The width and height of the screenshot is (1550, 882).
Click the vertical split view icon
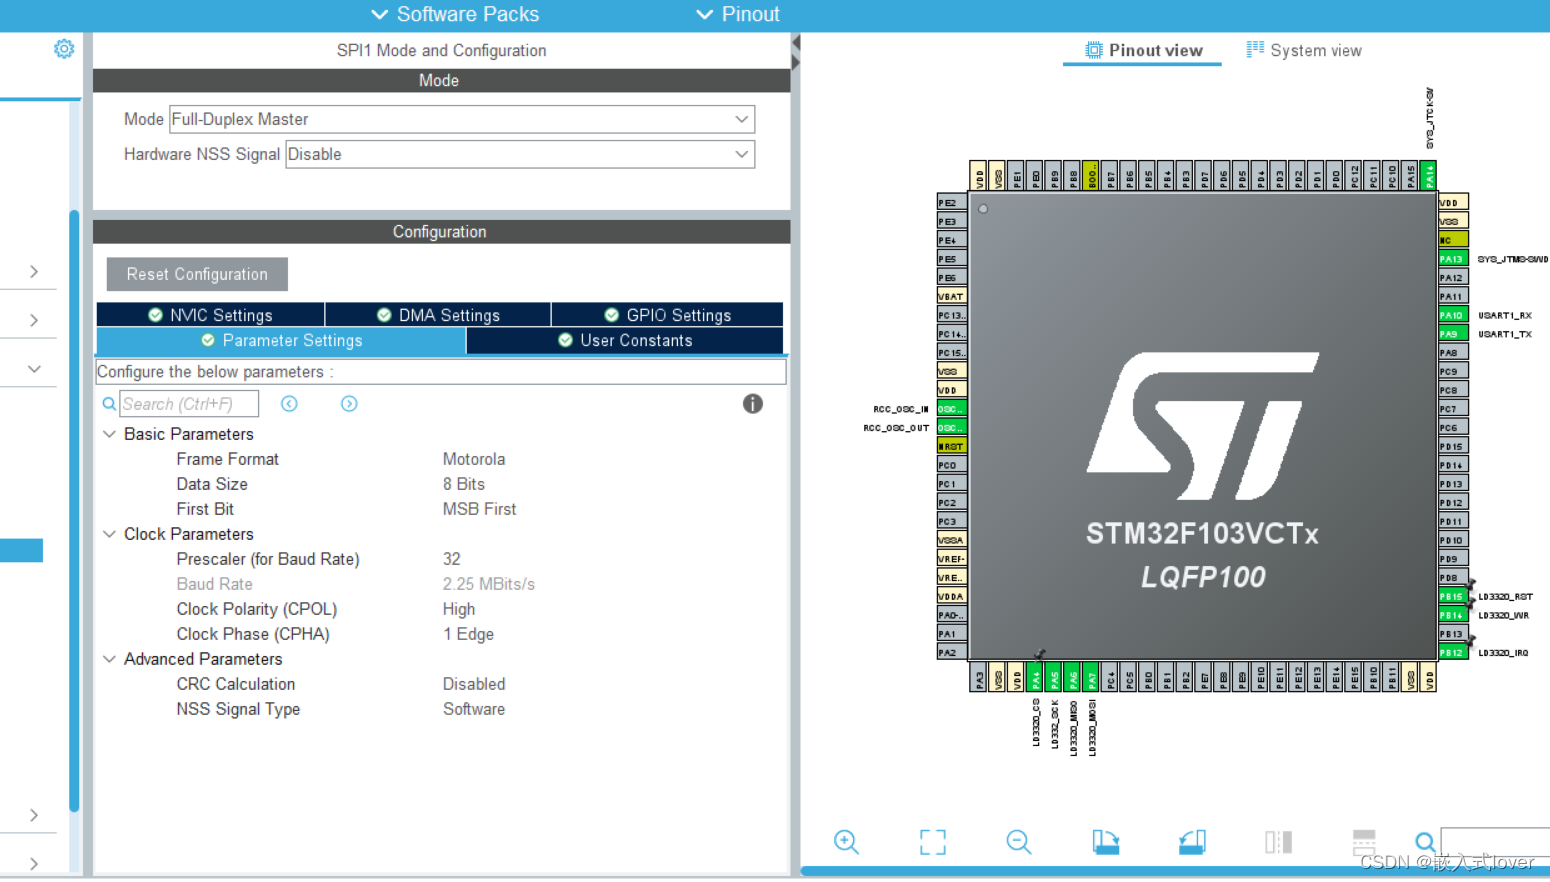coord(1278,842)
